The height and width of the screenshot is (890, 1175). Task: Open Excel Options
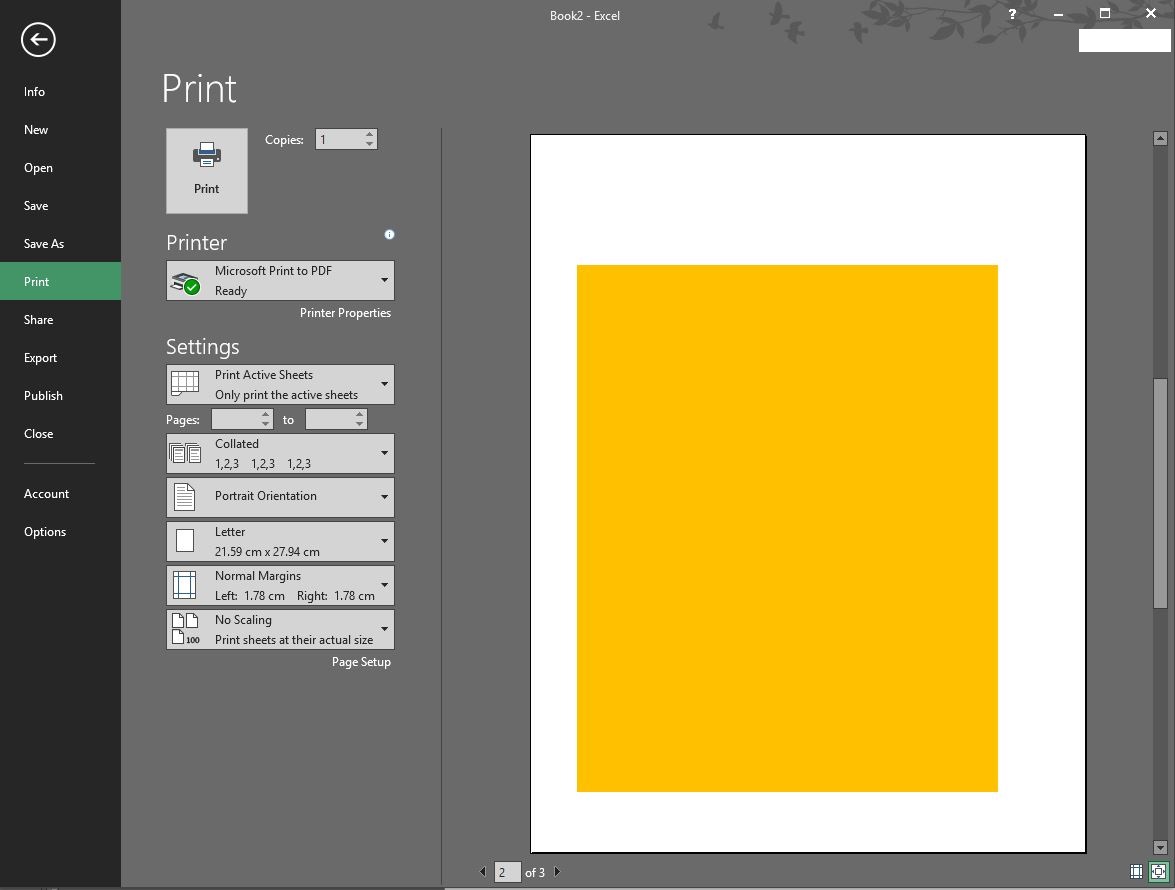pyautogui.click(x=60, y=532)
